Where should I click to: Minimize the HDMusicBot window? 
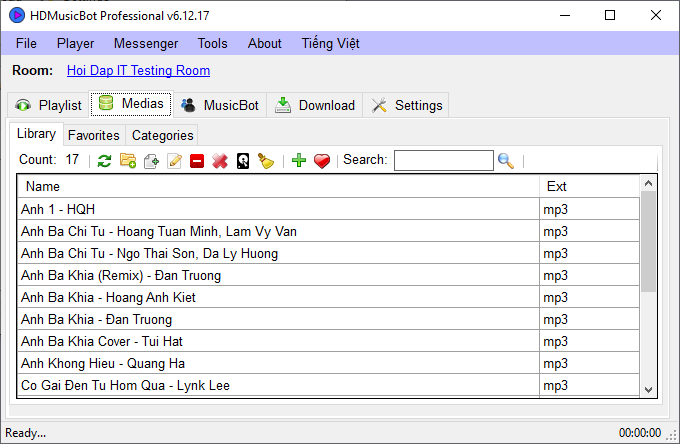click(x=565, y=16)
